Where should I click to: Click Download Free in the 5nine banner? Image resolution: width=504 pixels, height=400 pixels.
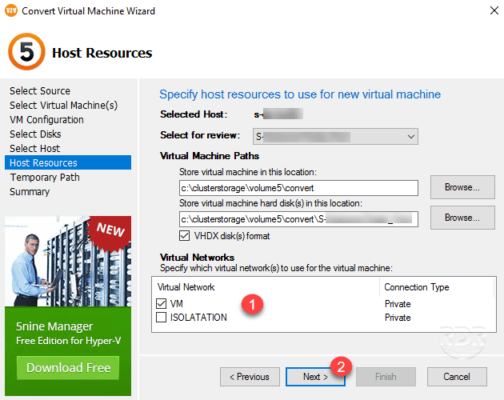68,367
